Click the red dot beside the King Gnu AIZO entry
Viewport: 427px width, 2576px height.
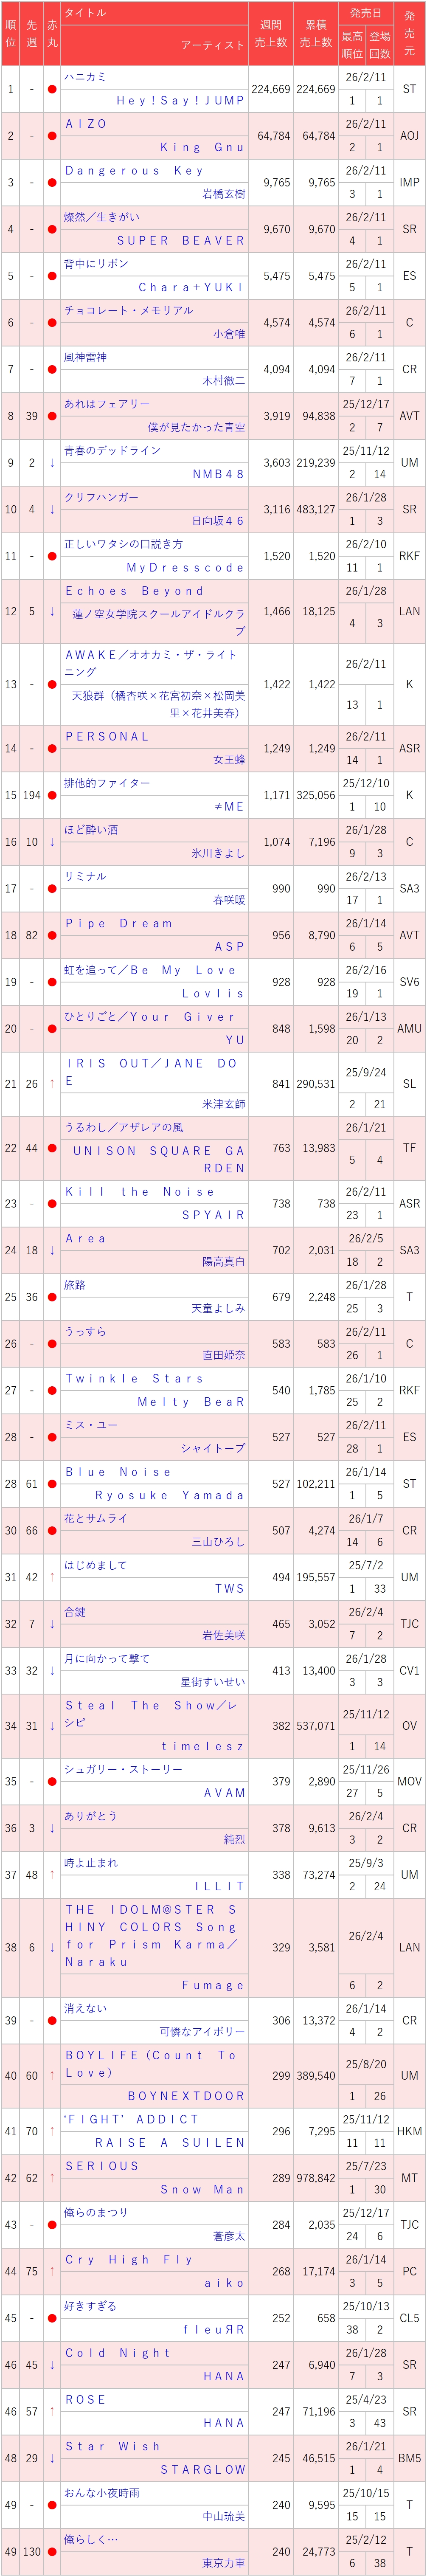tap(52, 136)
